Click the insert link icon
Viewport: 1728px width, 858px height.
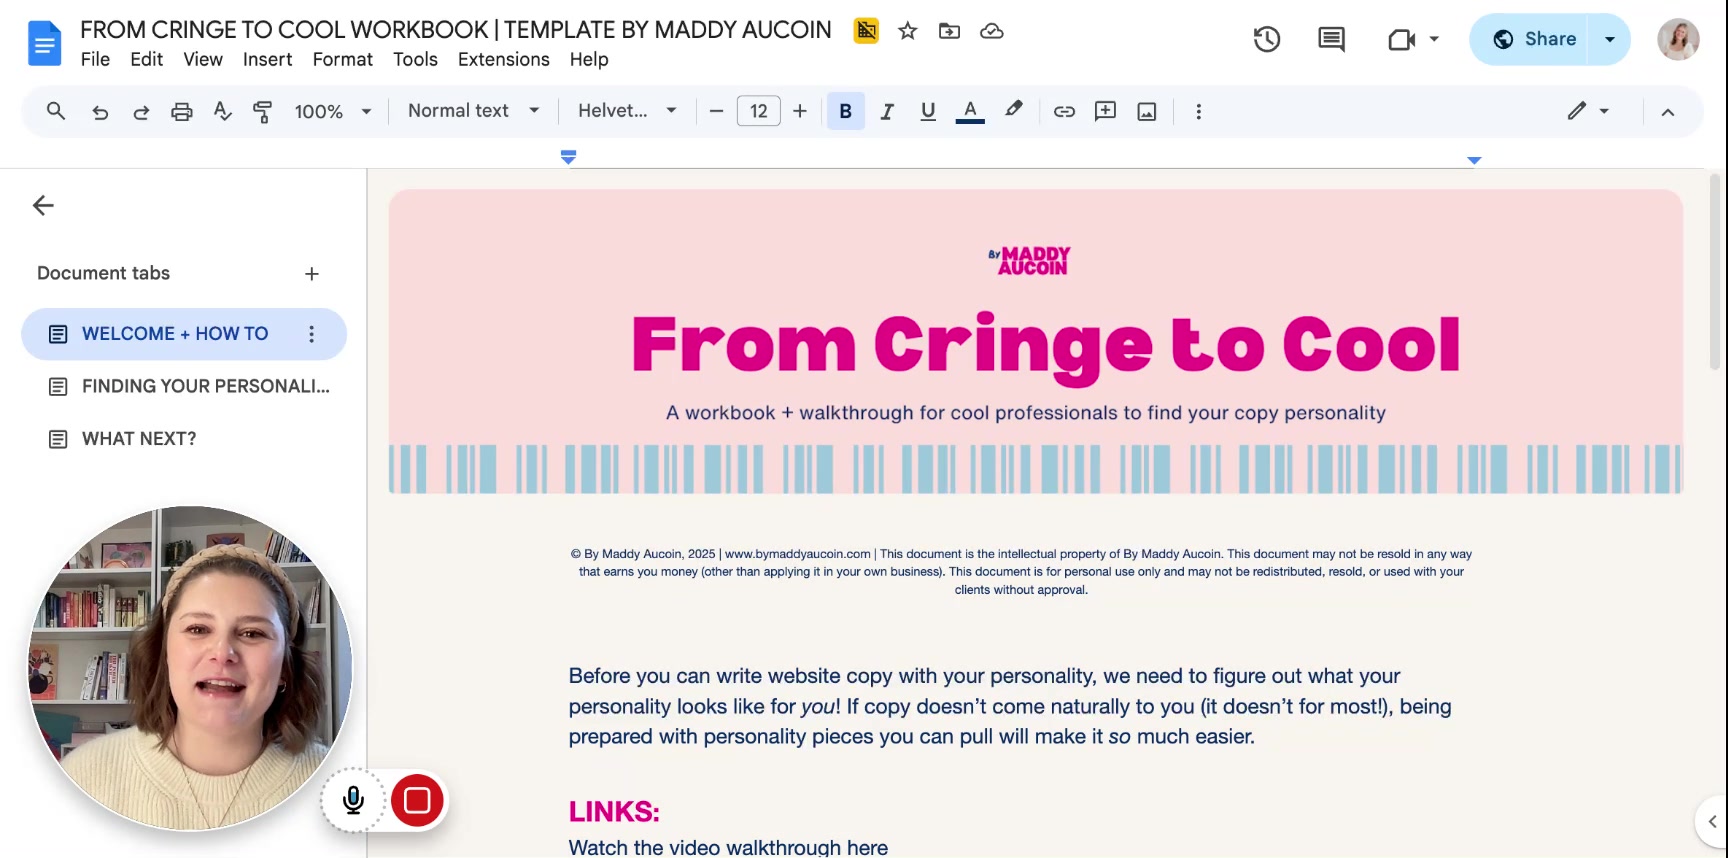click(x=1064, y=112)
